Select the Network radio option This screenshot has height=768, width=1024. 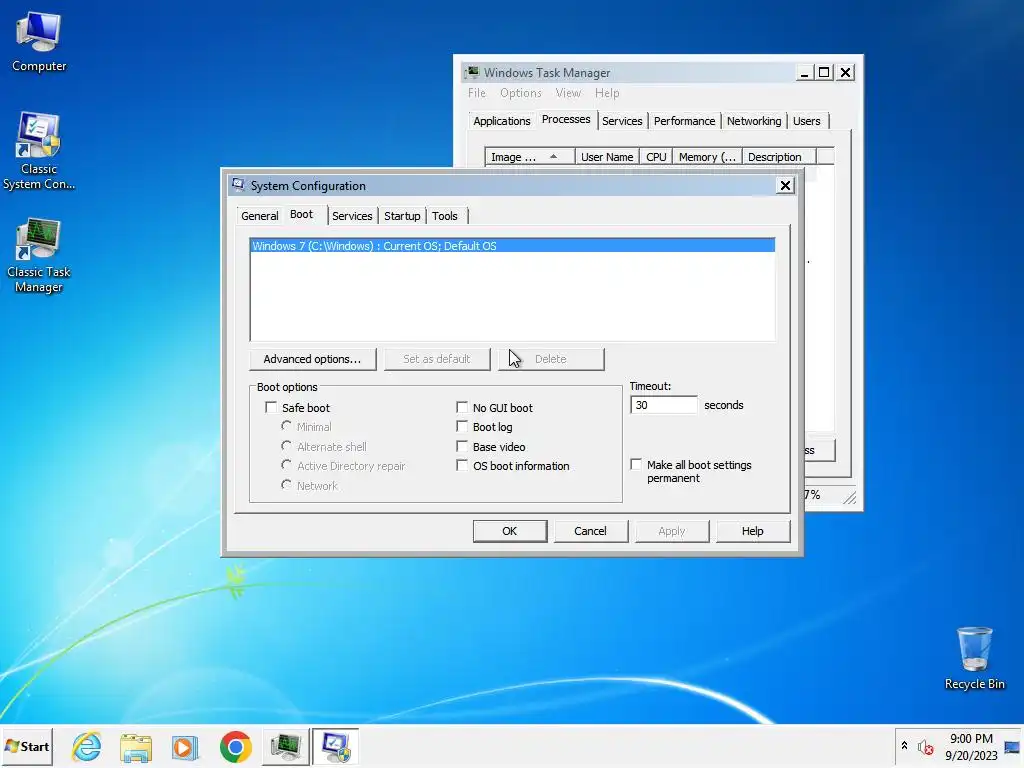(x=286, y=485)
